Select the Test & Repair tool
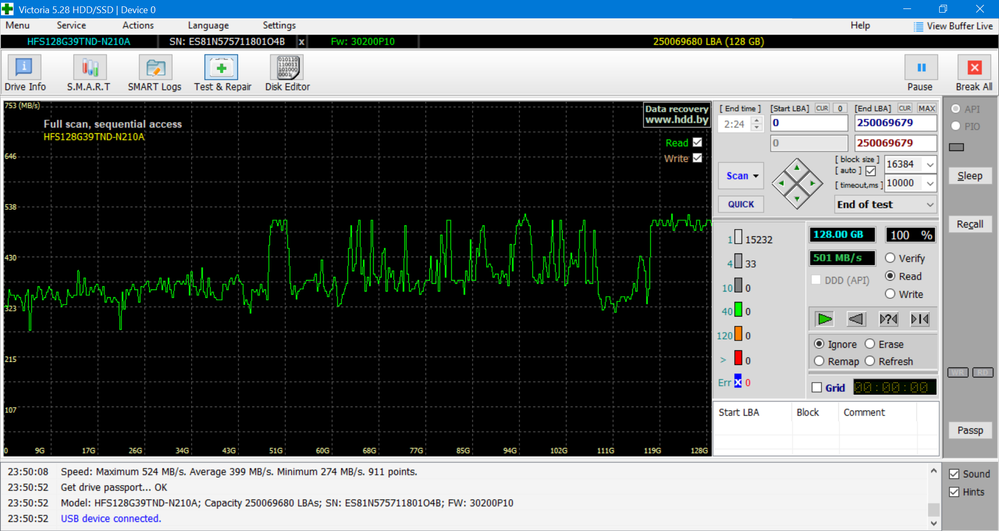Image resolution: width=999 pixels, height=531 pixels. [x=222, y=74]
